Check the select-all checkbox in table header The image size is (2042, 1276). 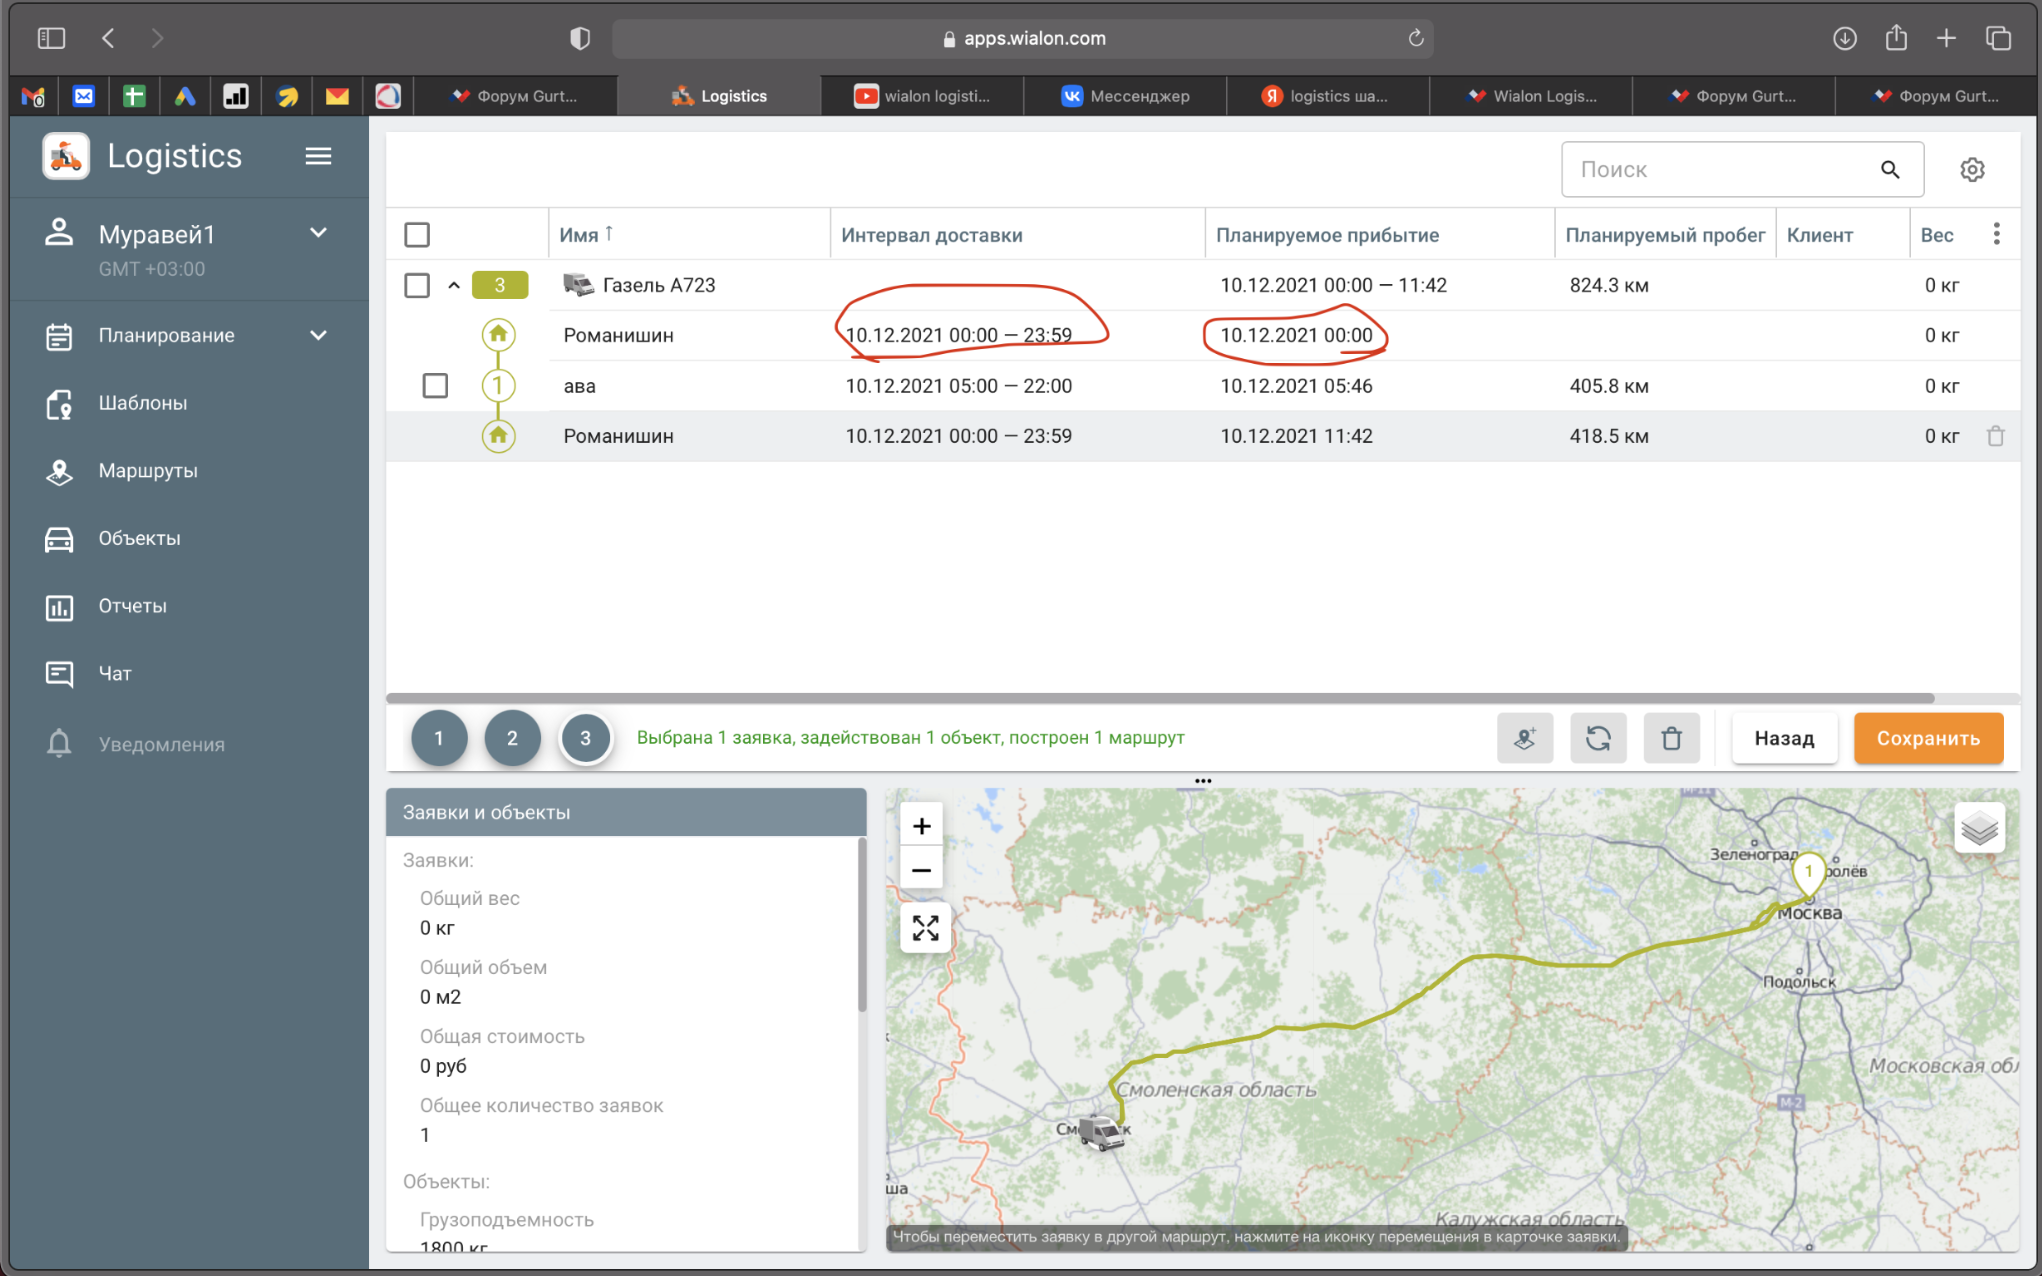pyautogui.click(x=417, y=235)
